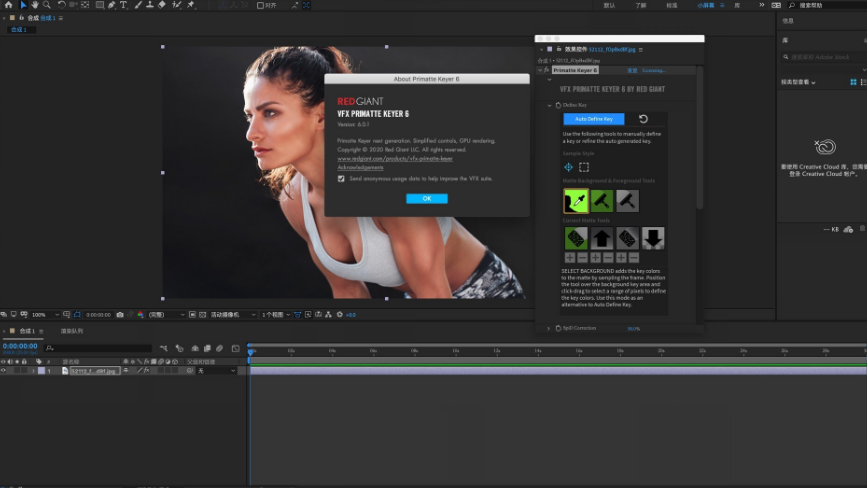The height and width of the screenshot is (488, 867).
Task: Toggle anonymous usage data checkbox
Action: click(341, 178)
